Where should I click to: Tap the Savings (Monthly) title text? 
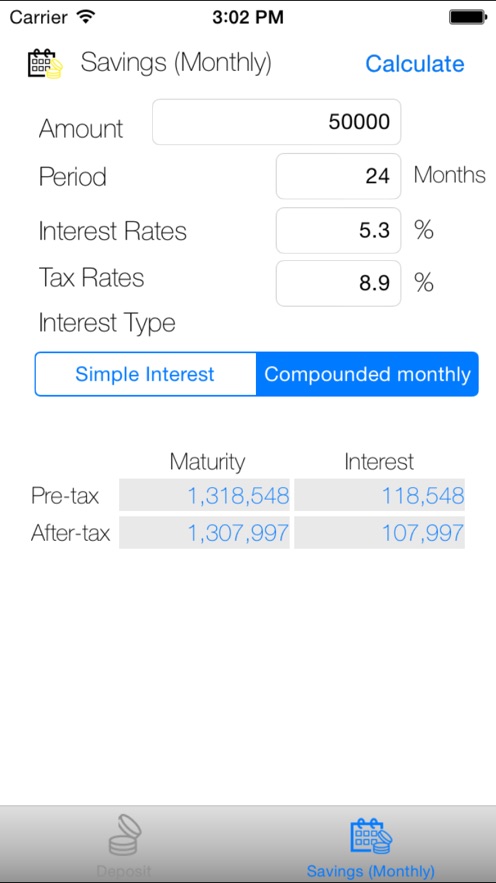pos(176,63)
